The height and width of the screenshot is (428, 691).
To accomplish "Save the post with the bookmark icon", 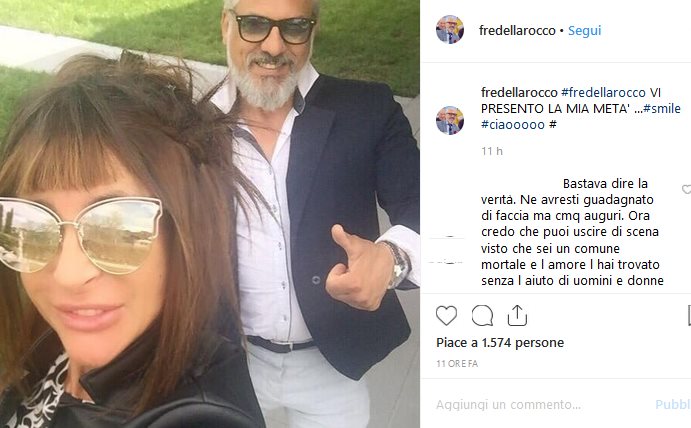I will click(689, 315).
